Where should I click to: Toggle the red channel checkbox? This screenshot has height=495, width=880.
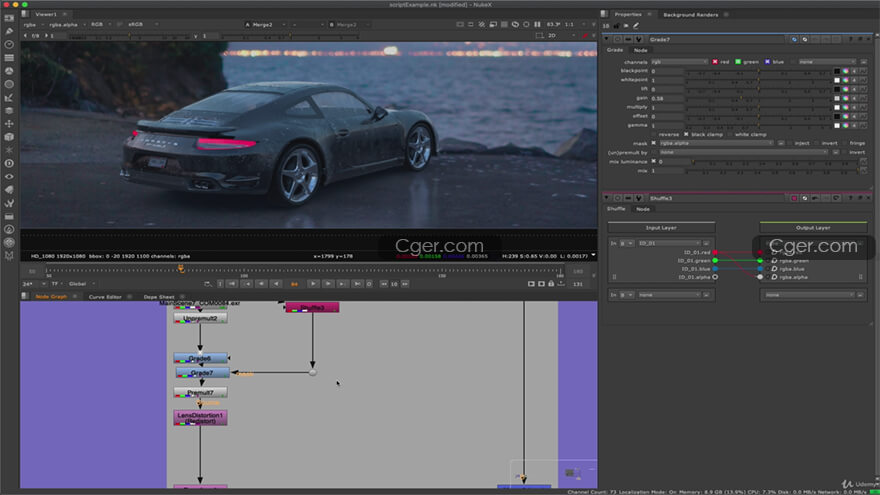coord(715,62)
